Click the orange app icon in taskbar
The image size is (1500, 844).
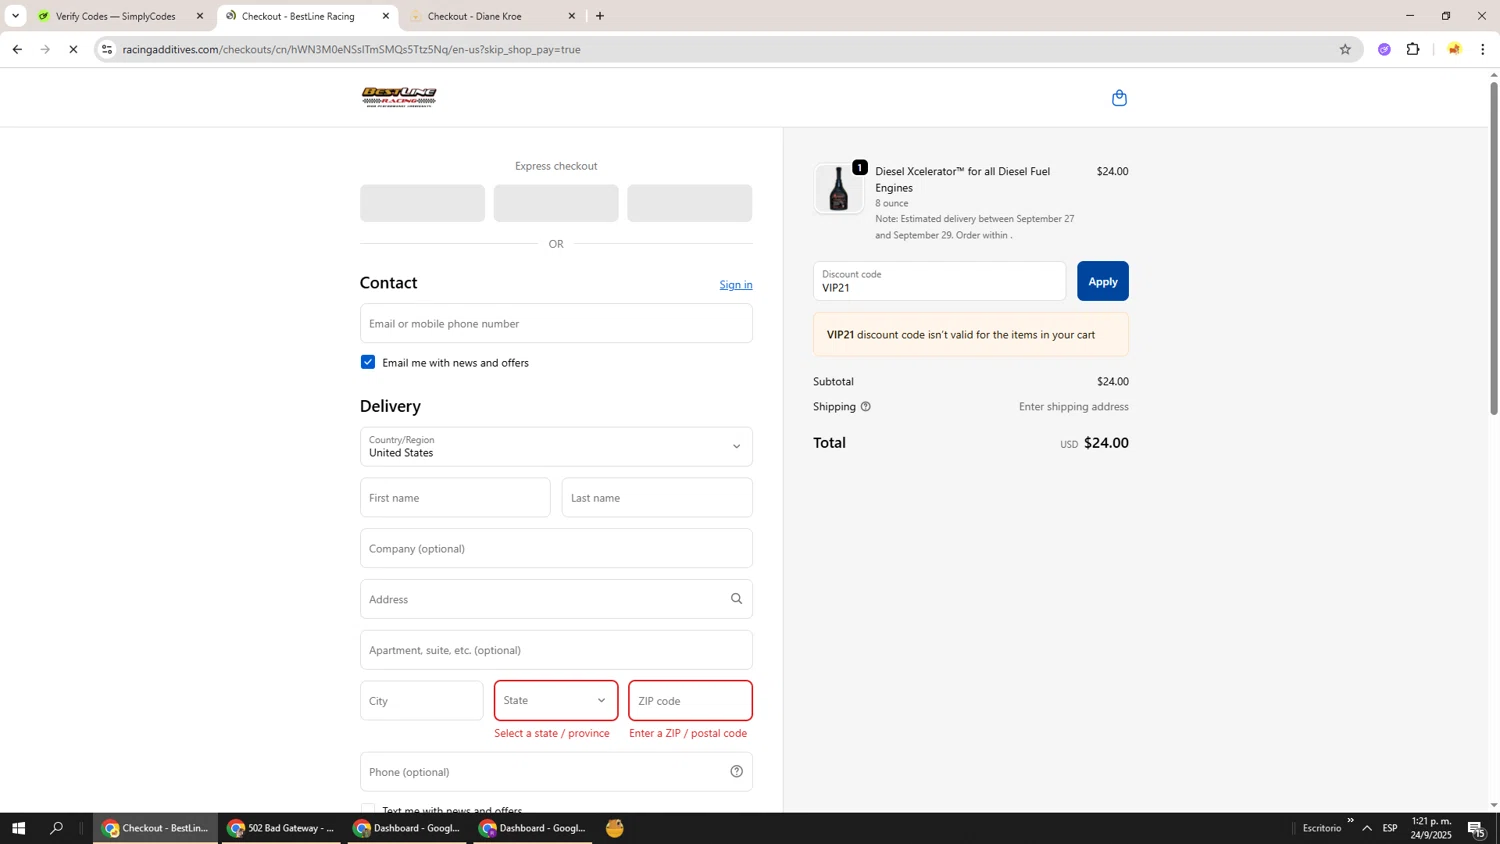coord(615,828)
